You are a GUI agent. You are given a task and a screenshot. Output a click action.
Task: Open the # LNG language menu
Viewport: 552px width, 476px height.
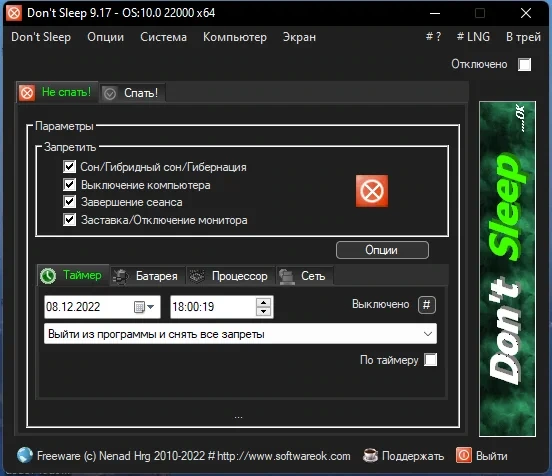pyautogui.click(x=473, y=37)
